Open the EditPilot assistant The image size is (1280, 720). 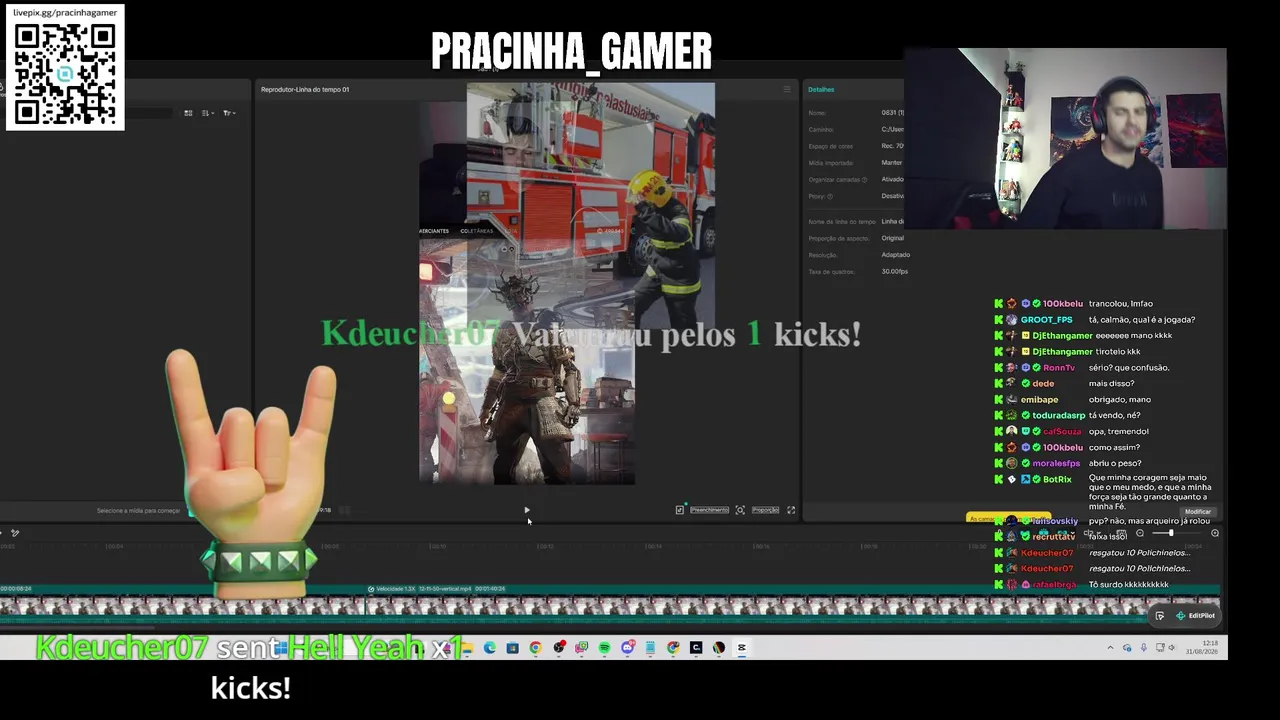tap(1196, 616)
